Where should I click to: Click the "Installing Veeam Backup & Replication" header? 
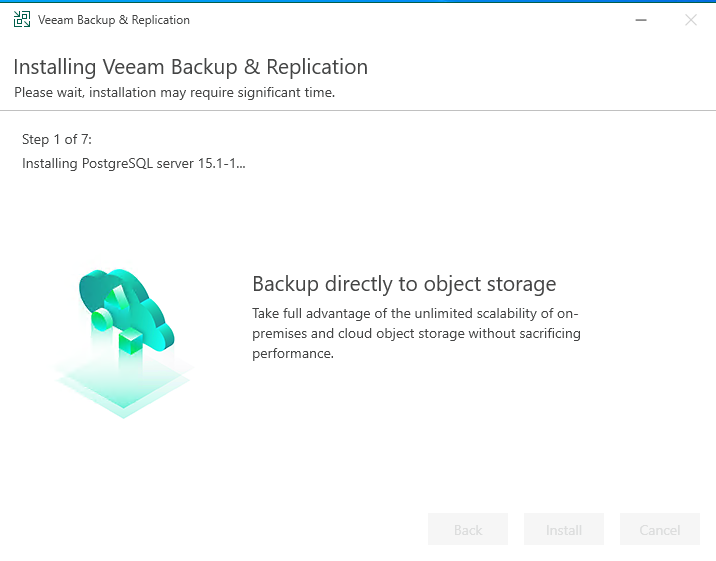[x=190, y=67]
